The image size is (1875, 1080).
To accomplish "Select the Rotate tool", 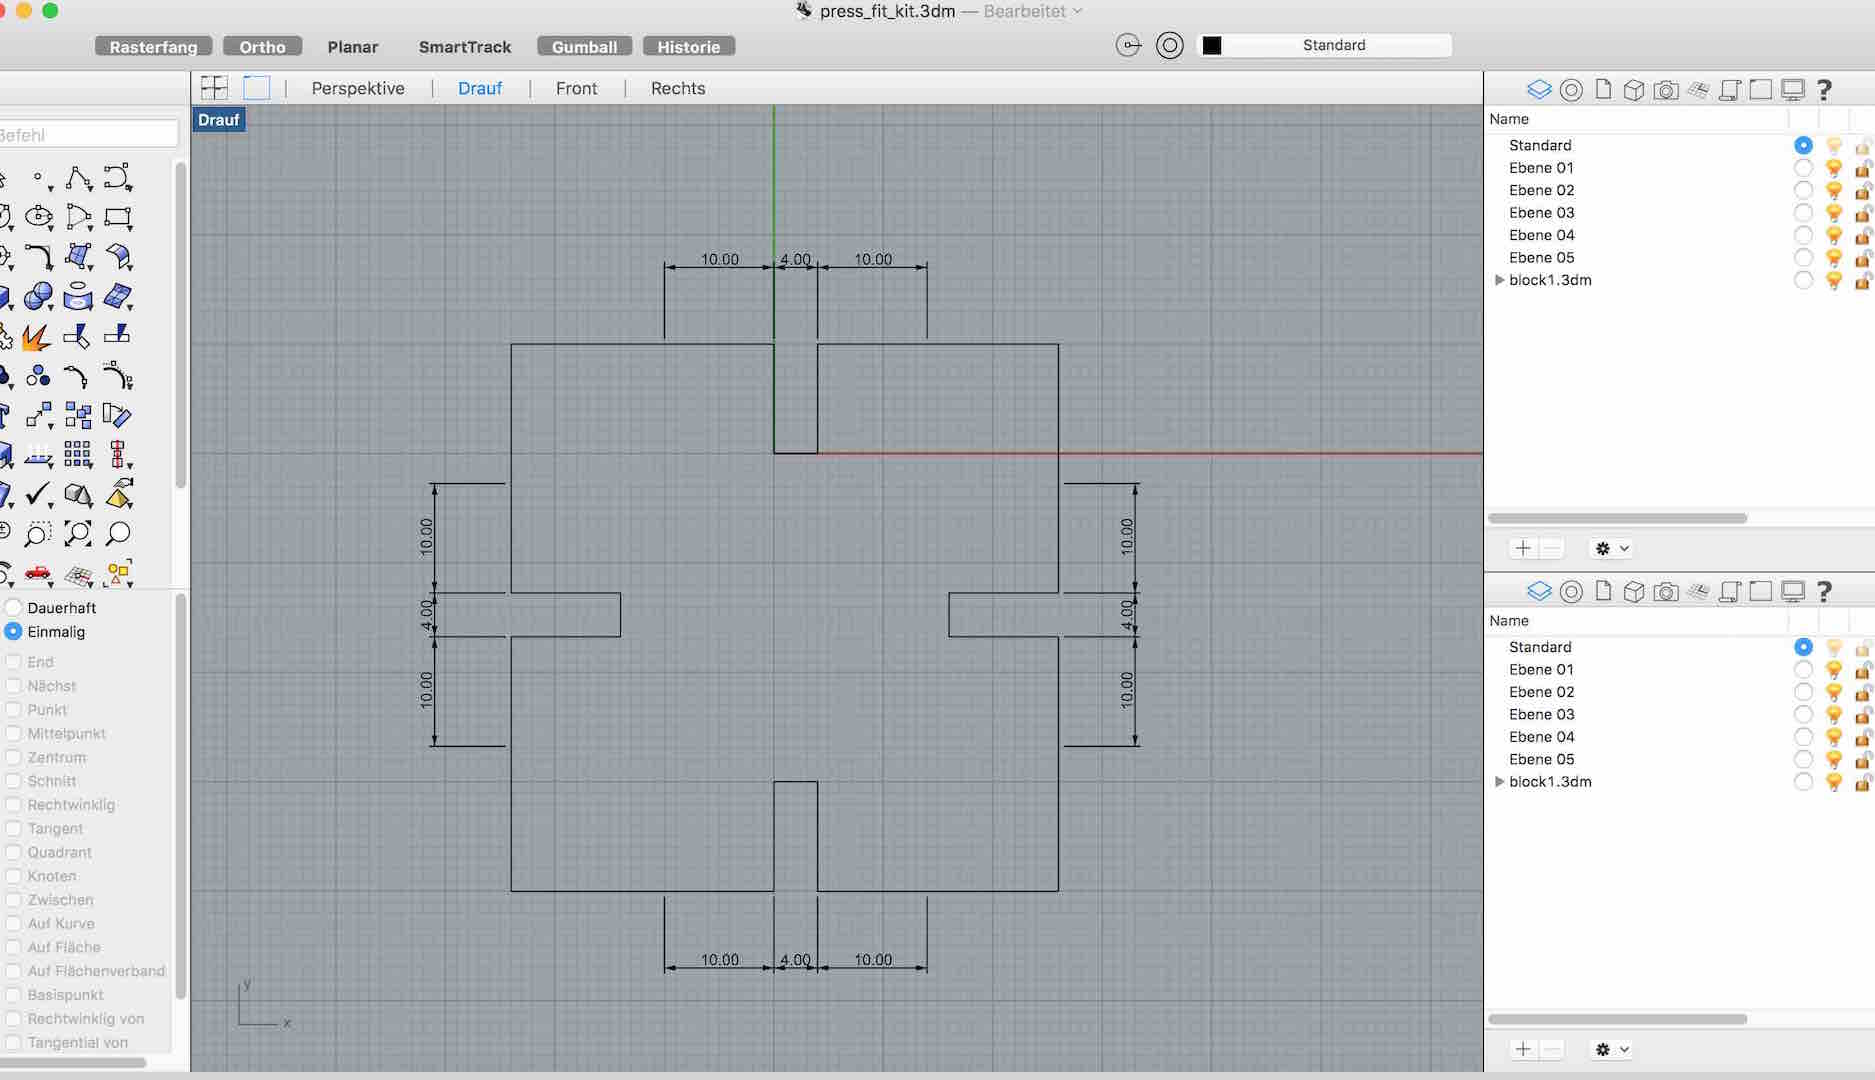I will (x=117, y=415).
